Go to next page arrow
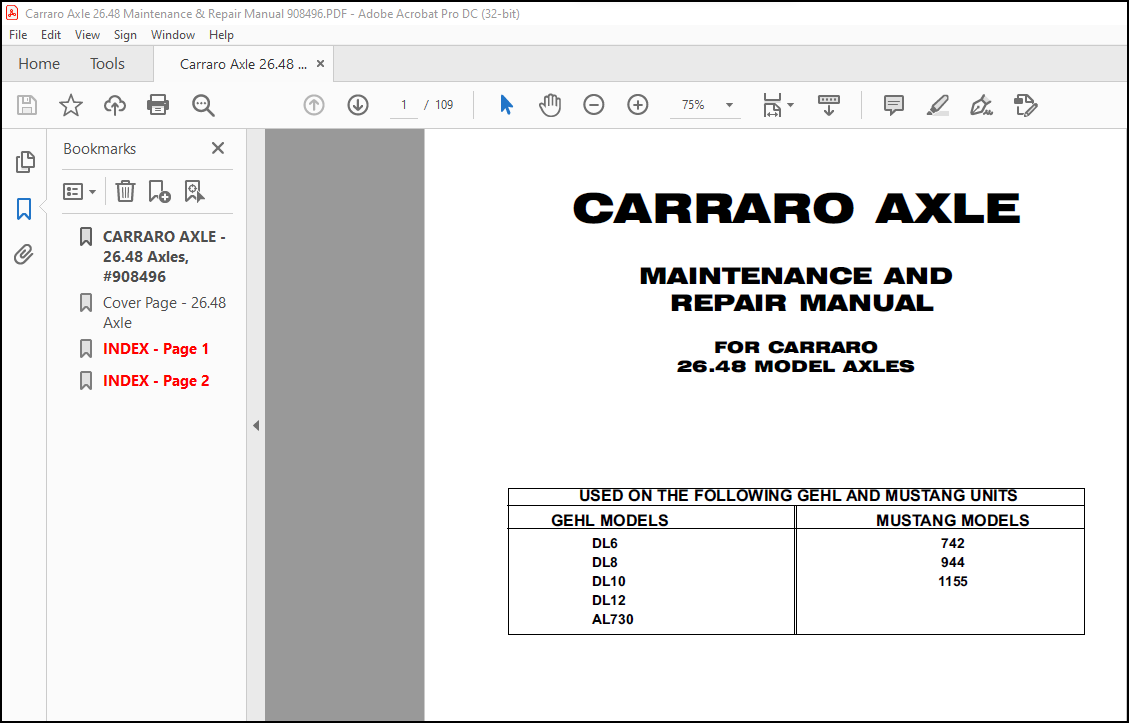 click(358, 105)
